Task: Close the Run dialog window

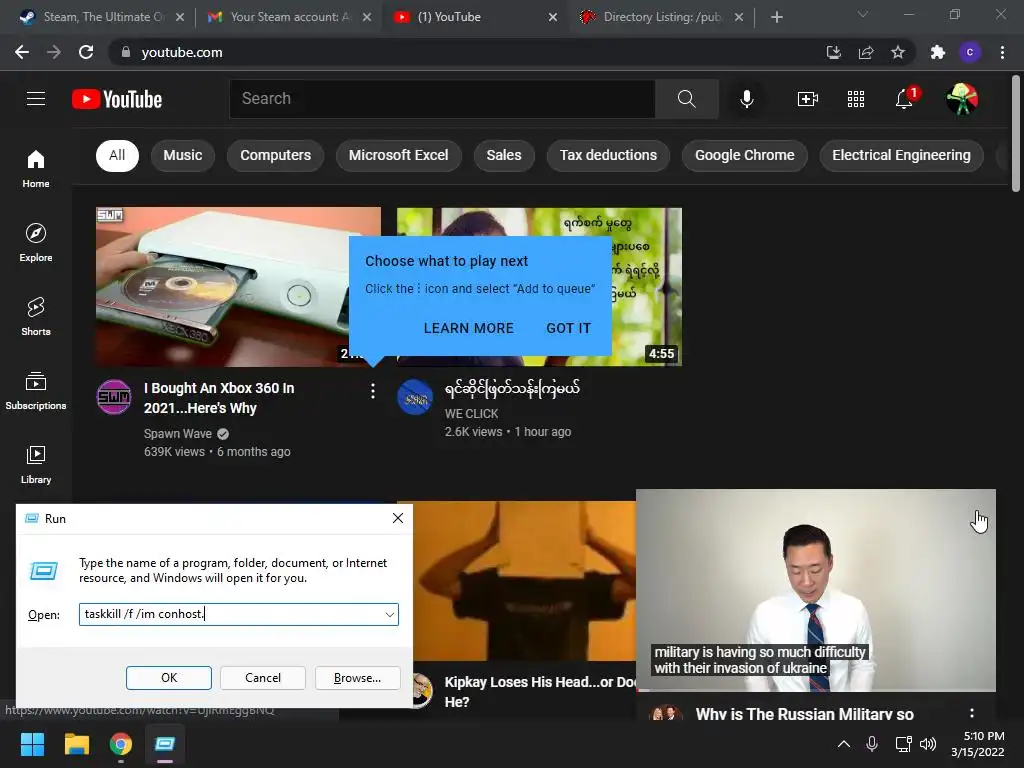Action: [398, 518]
